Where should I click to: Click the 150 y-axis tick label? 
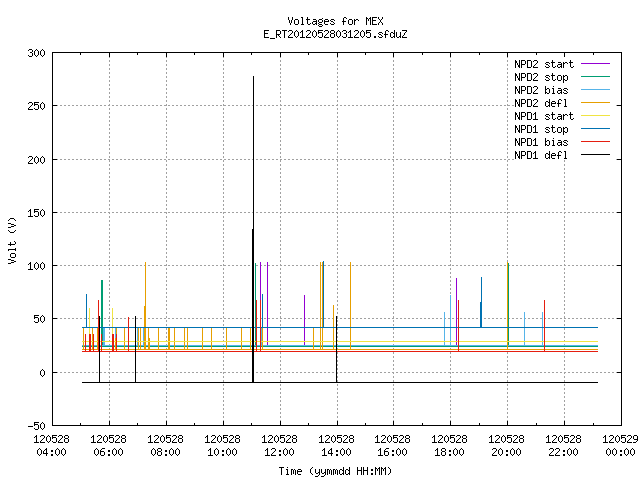36,213
